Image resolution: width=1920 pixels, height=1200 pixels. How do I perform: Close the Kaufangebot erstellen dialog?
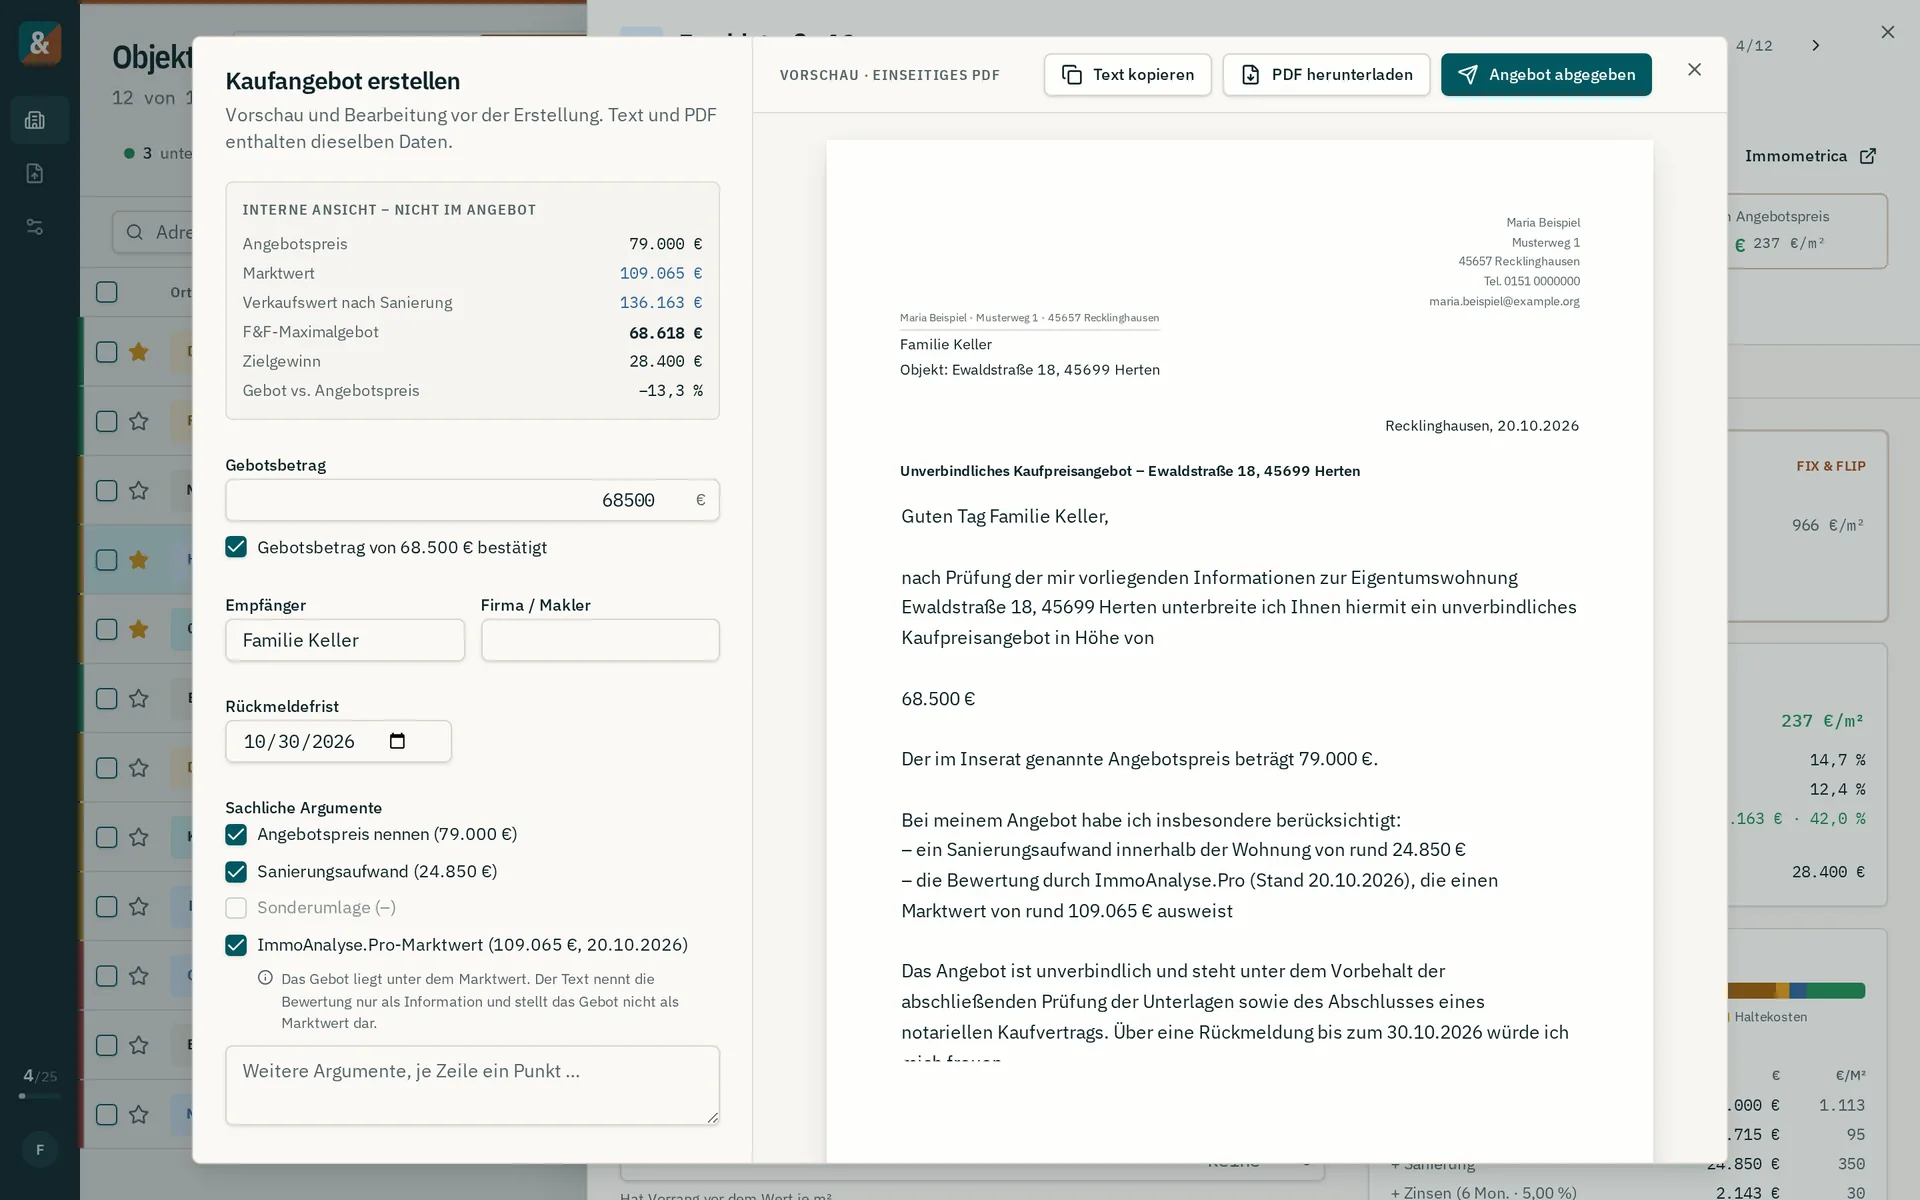[x=1694, y=69]
